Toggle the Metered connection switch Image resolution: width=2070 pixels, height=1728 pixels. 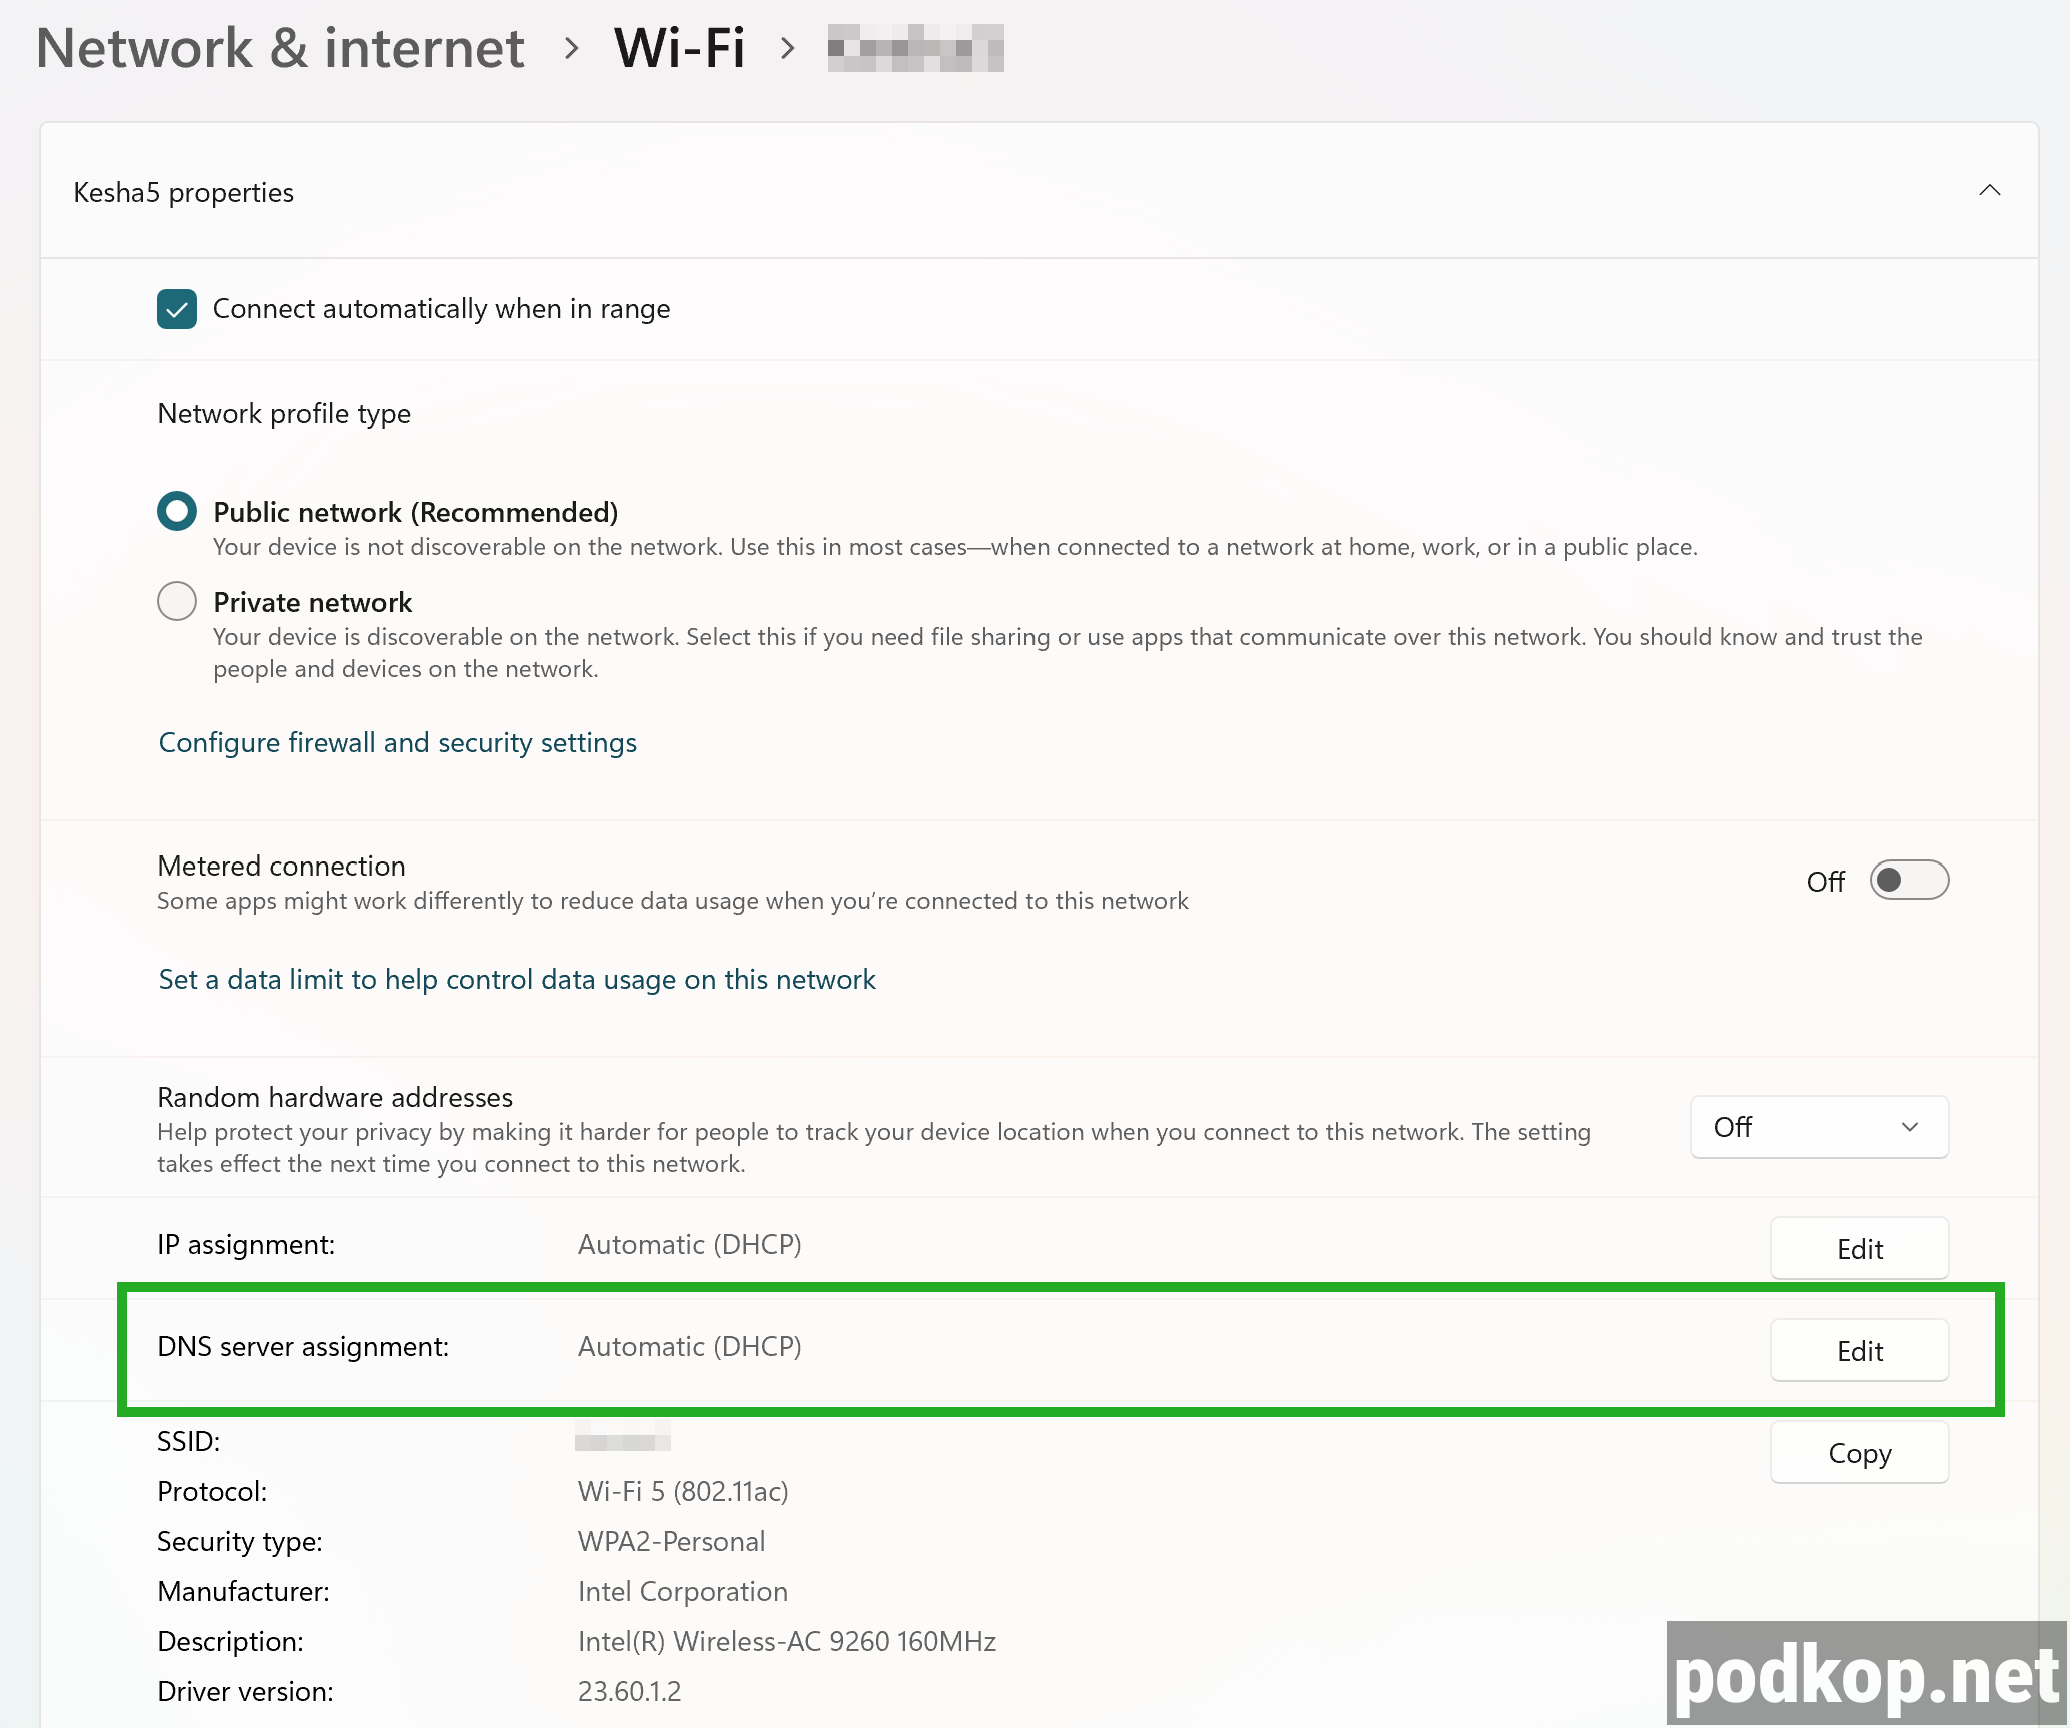1908,881
